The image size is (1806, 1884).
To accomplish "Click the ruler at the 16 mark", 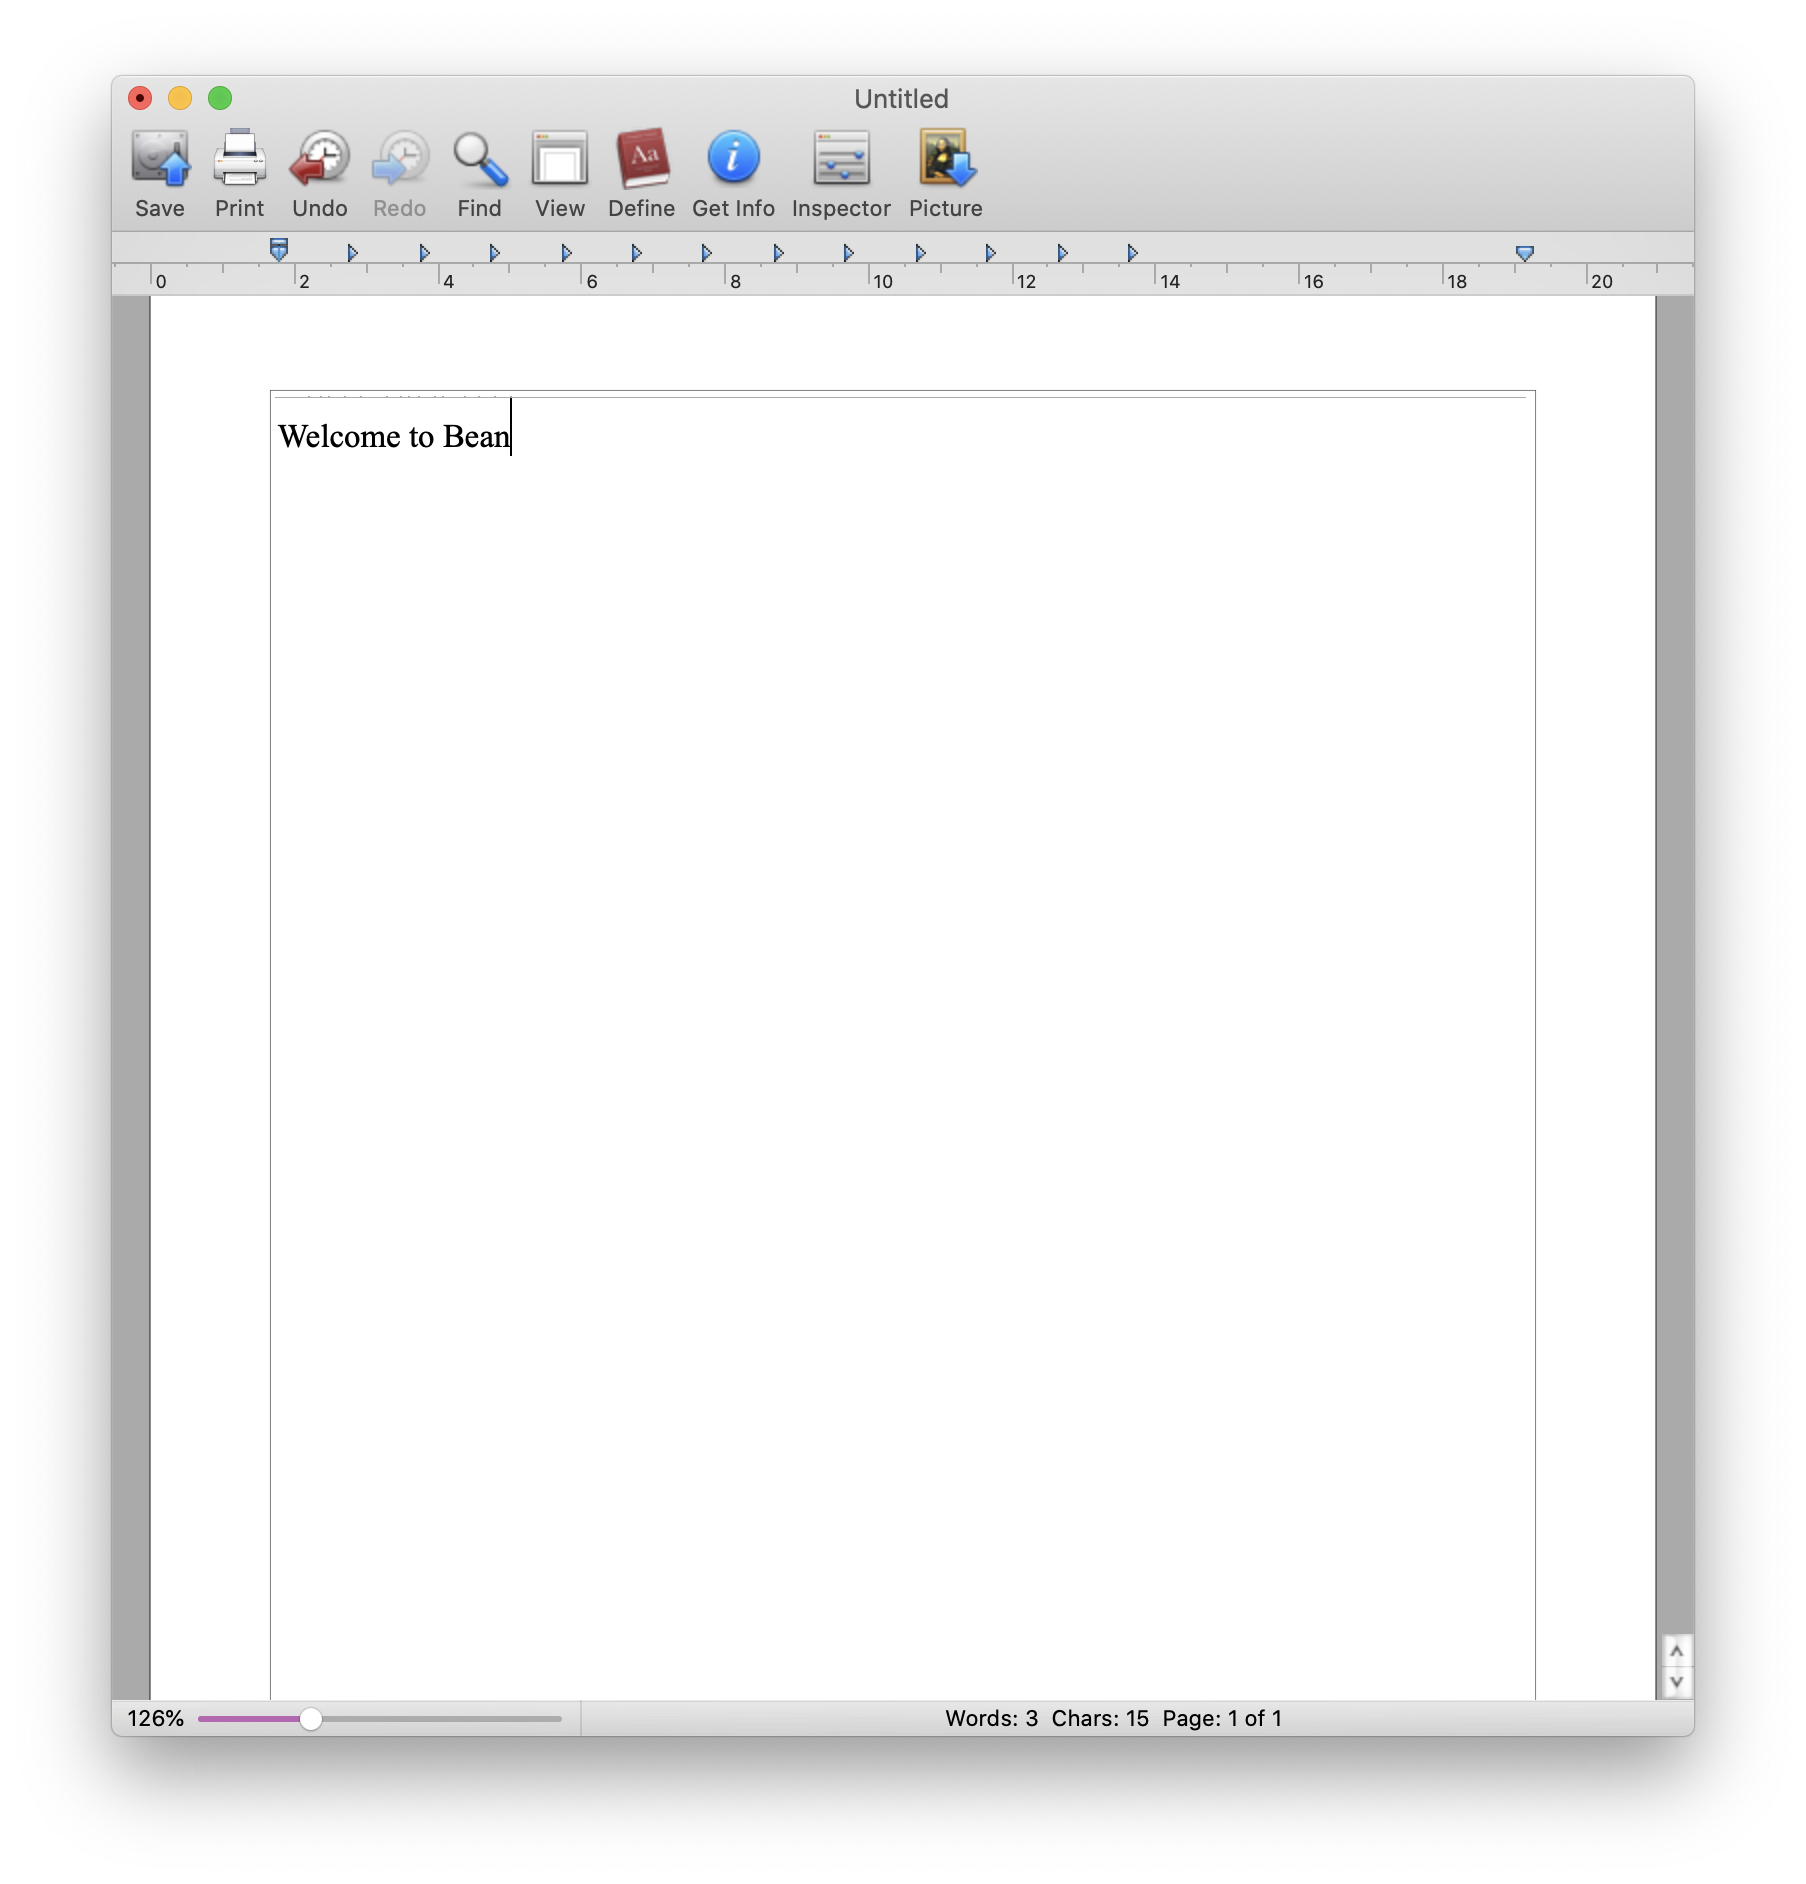I will coord(1311,281).
